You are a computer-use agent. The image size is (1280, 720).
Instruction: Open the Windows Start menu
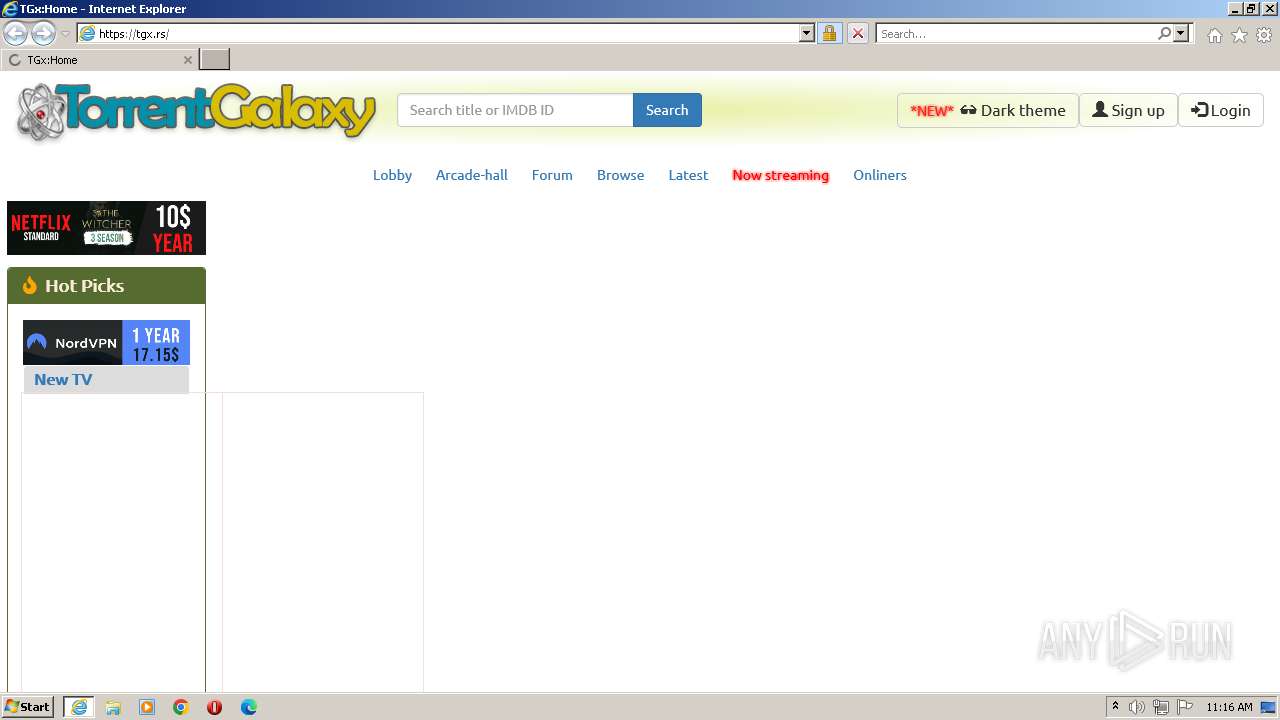pyautogui.click(x=28, y=707)
